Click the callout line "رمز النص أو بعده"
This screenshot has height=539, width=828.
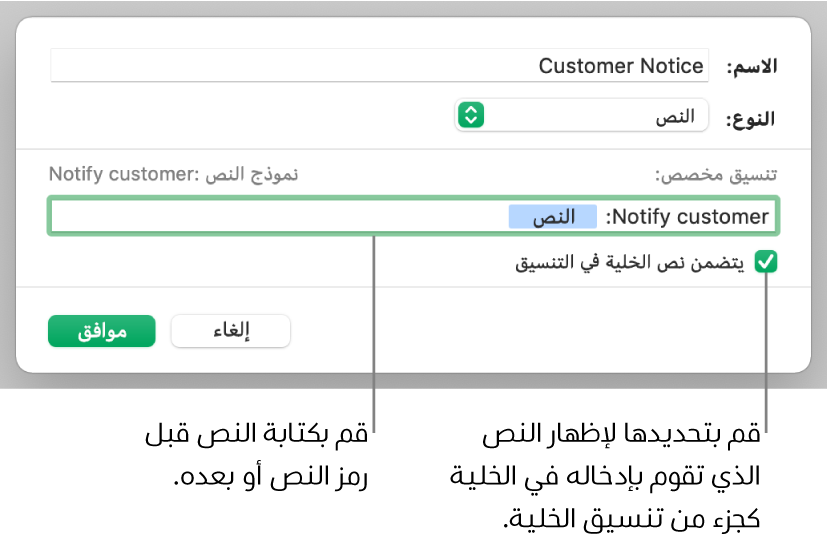(x=271, y=477)
